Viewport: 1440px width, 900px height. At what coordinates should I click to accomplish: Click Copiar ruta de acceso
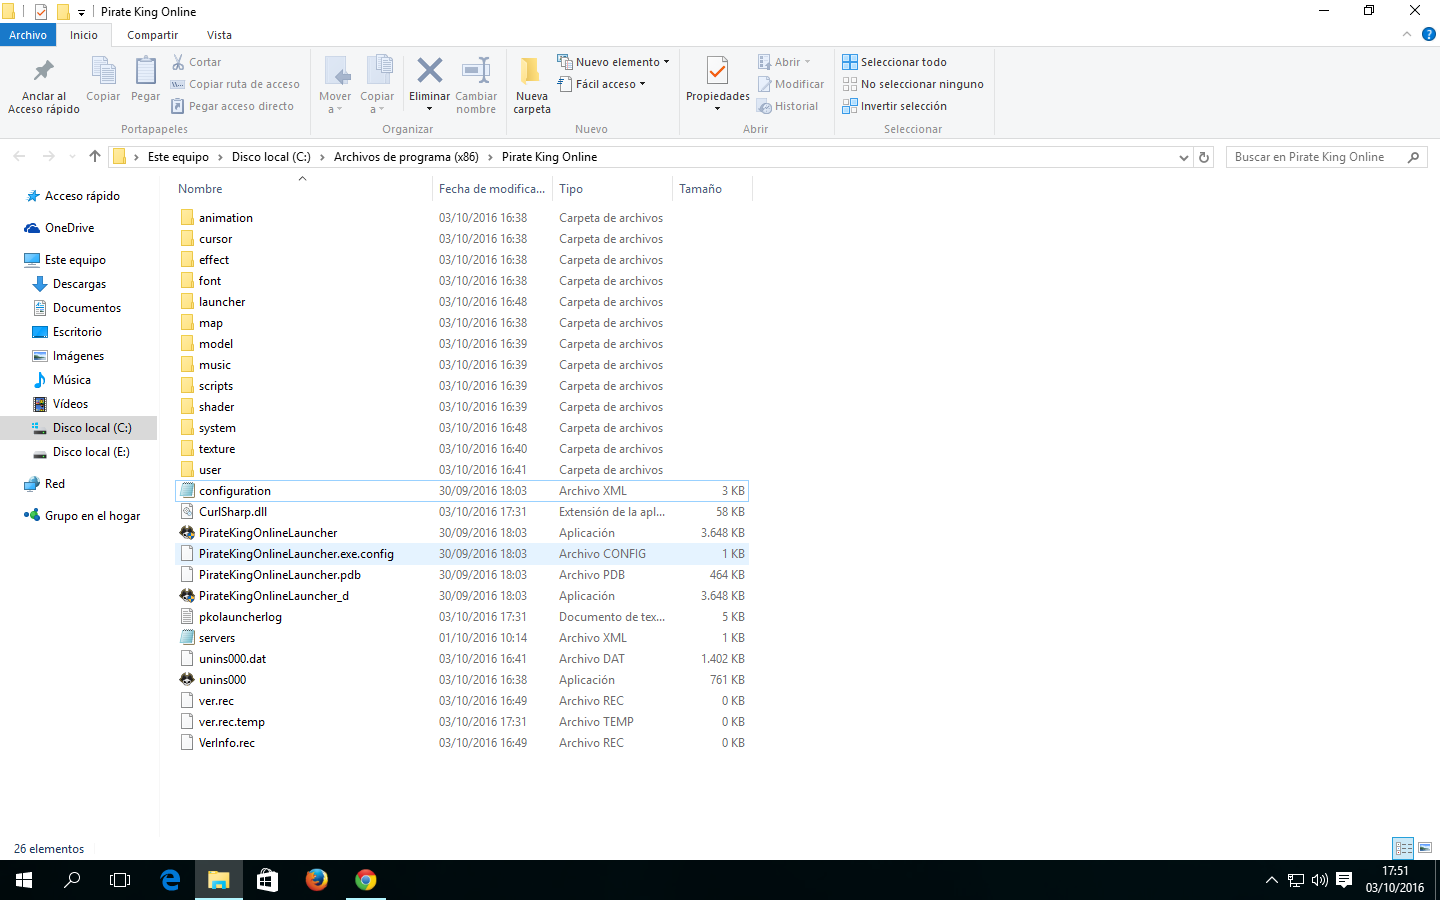(235, 84)
